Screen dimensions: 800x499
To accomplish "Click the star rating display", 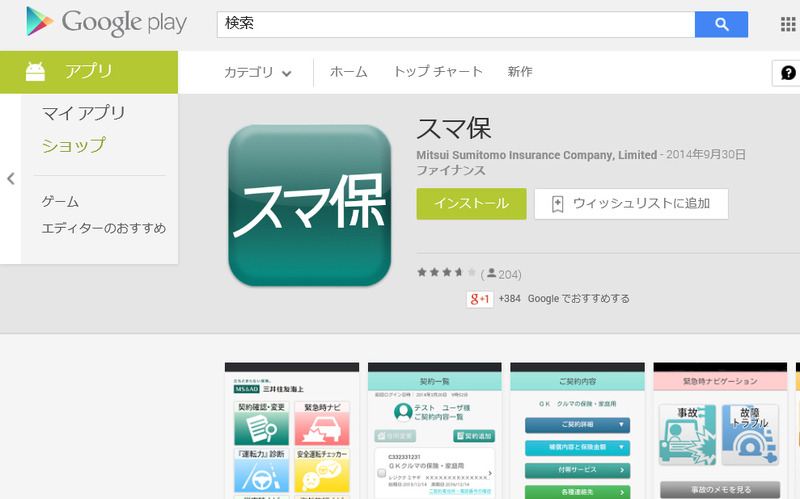I will coord(445,273).
